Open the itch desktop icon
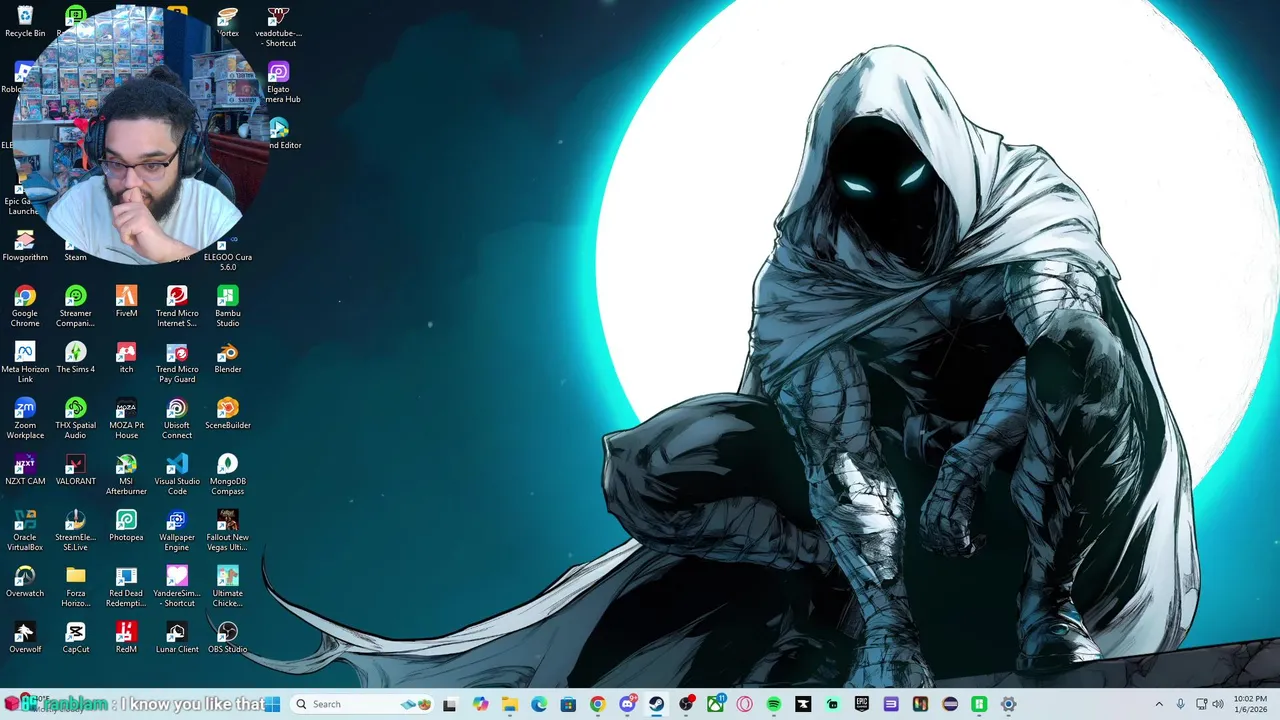The image size is (1280, 720). pos(126,358)
